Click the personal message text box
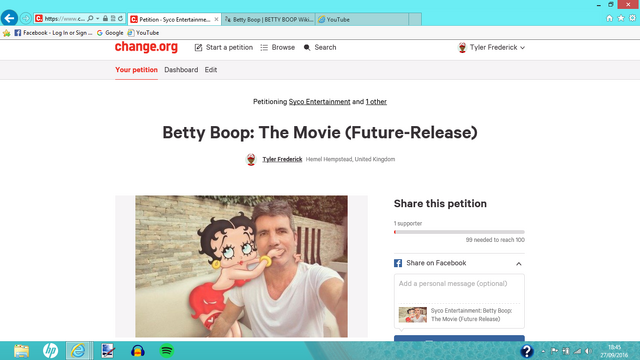 (459, 289)
